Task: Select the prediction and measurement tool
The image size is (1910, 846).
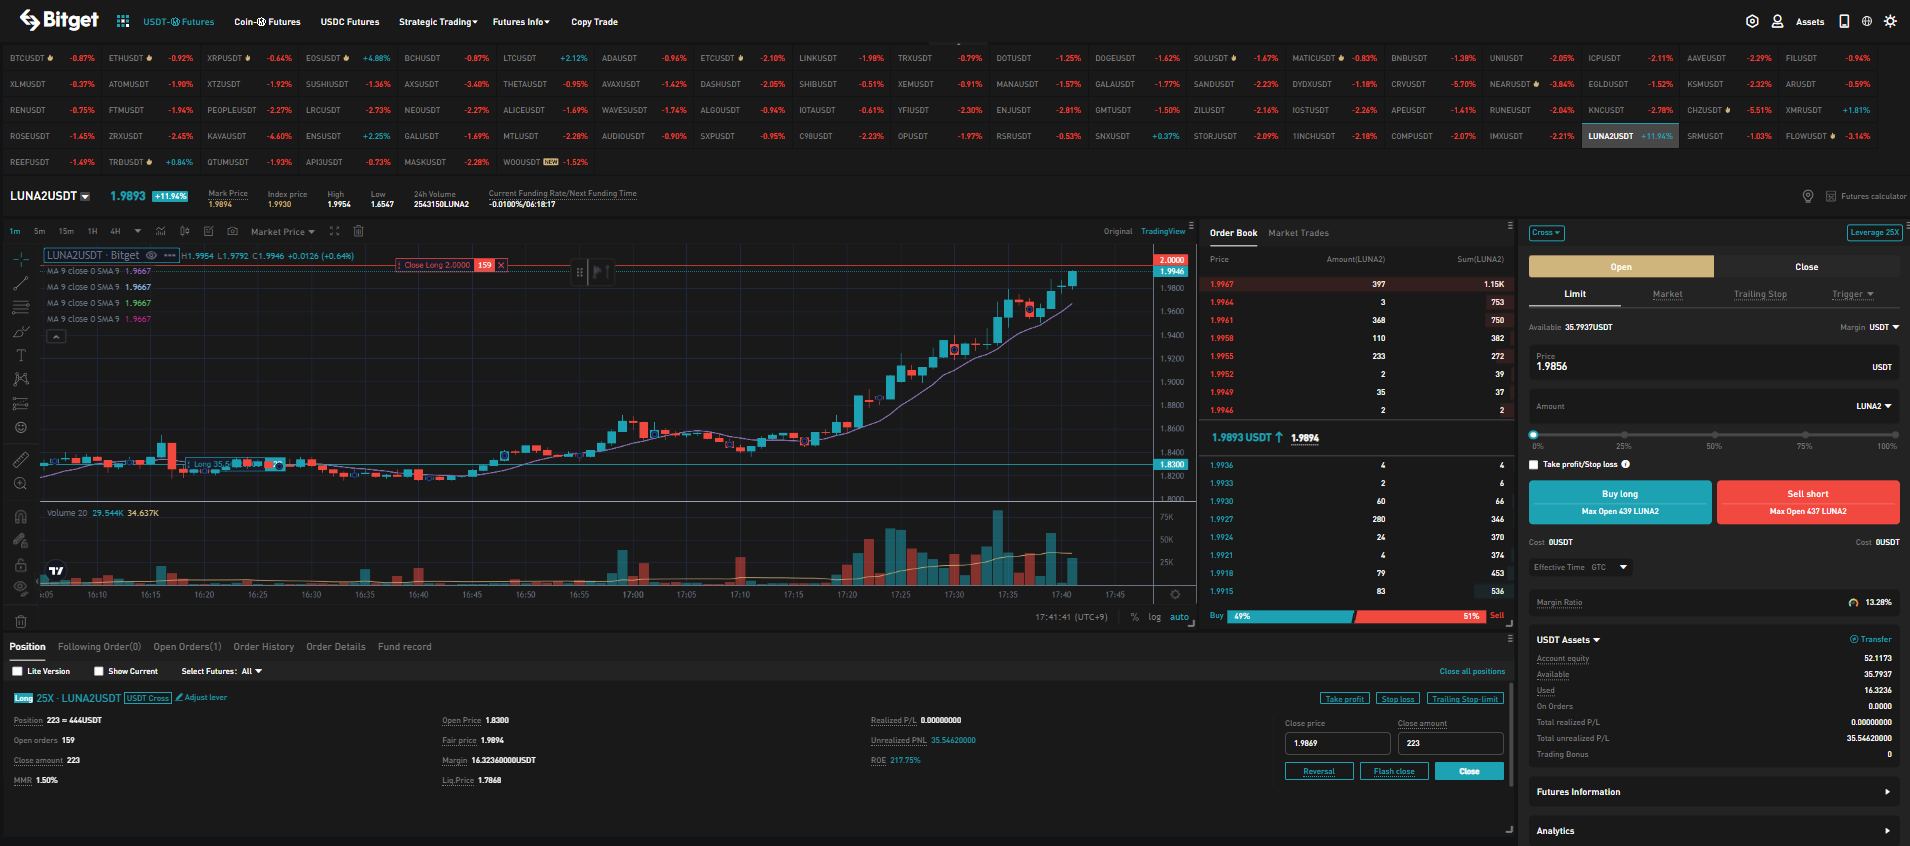Action: pyautogui.click(x=20, y=404)
